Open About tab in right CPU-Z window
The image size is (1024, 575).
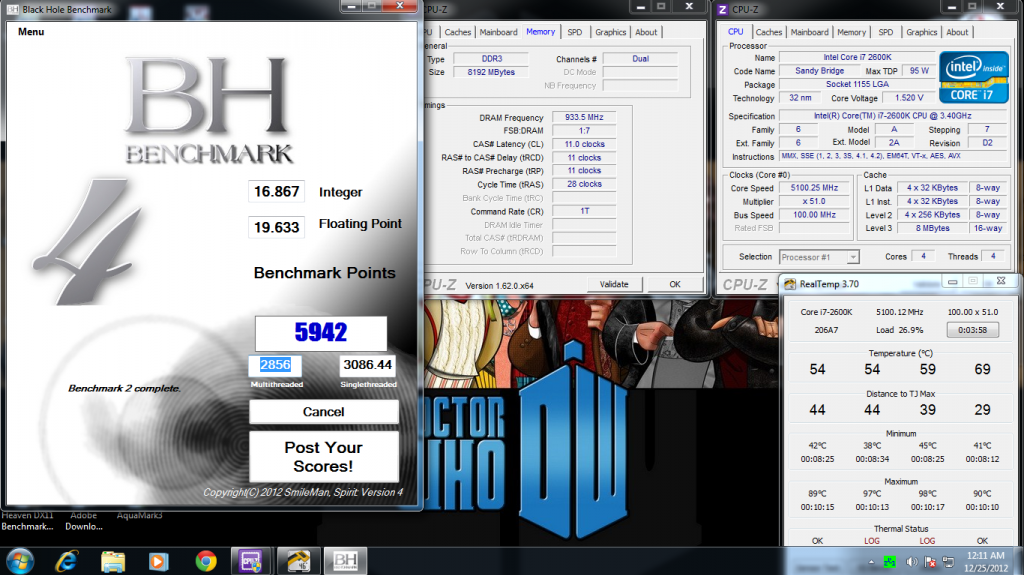pos(957,32)
